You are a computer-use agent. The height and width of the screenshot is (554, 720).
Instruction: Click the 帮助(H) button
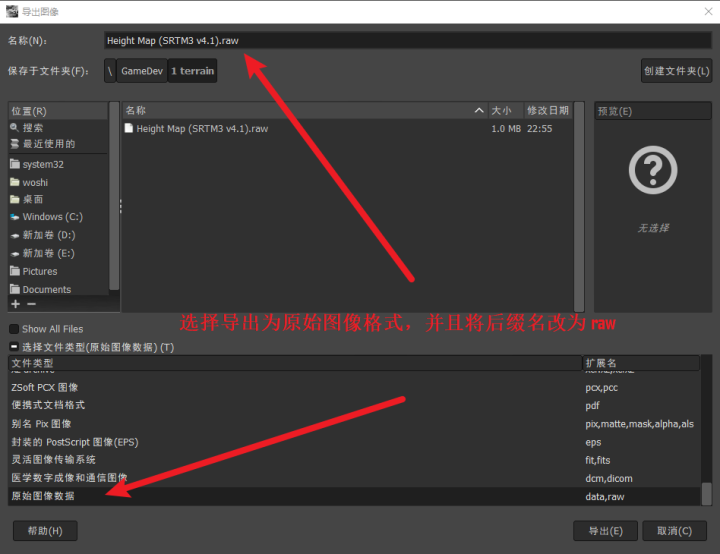coord(45,531)
